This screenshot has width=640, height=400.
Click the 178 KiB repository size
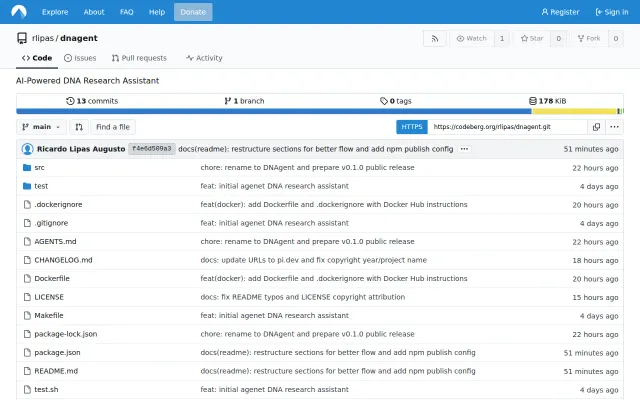pos(547,101)
